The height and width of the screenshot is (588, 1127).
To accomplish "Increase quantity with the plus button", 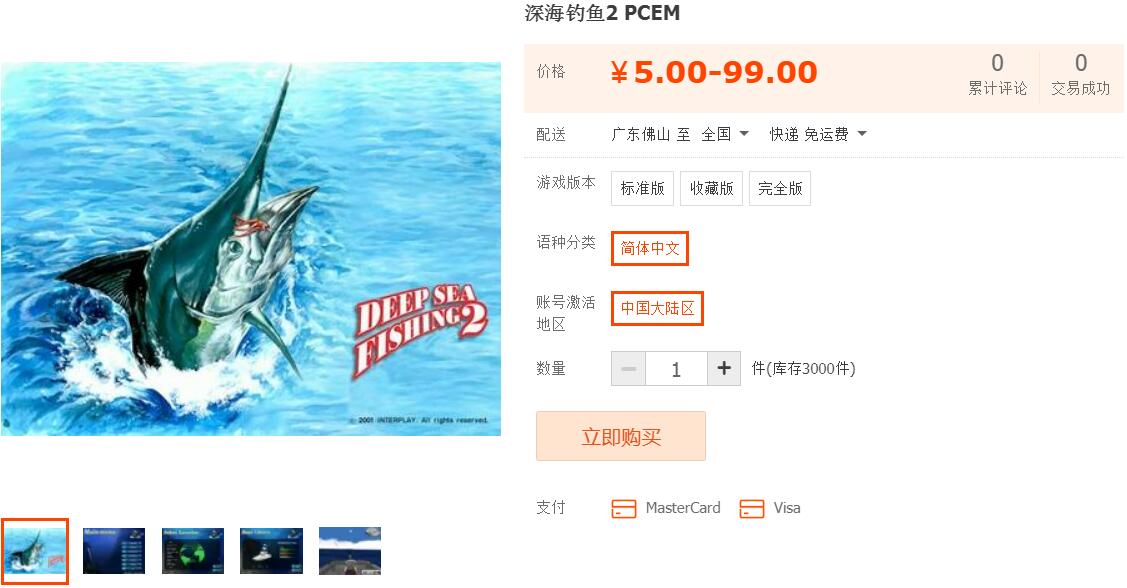I will tap(724, 369).
